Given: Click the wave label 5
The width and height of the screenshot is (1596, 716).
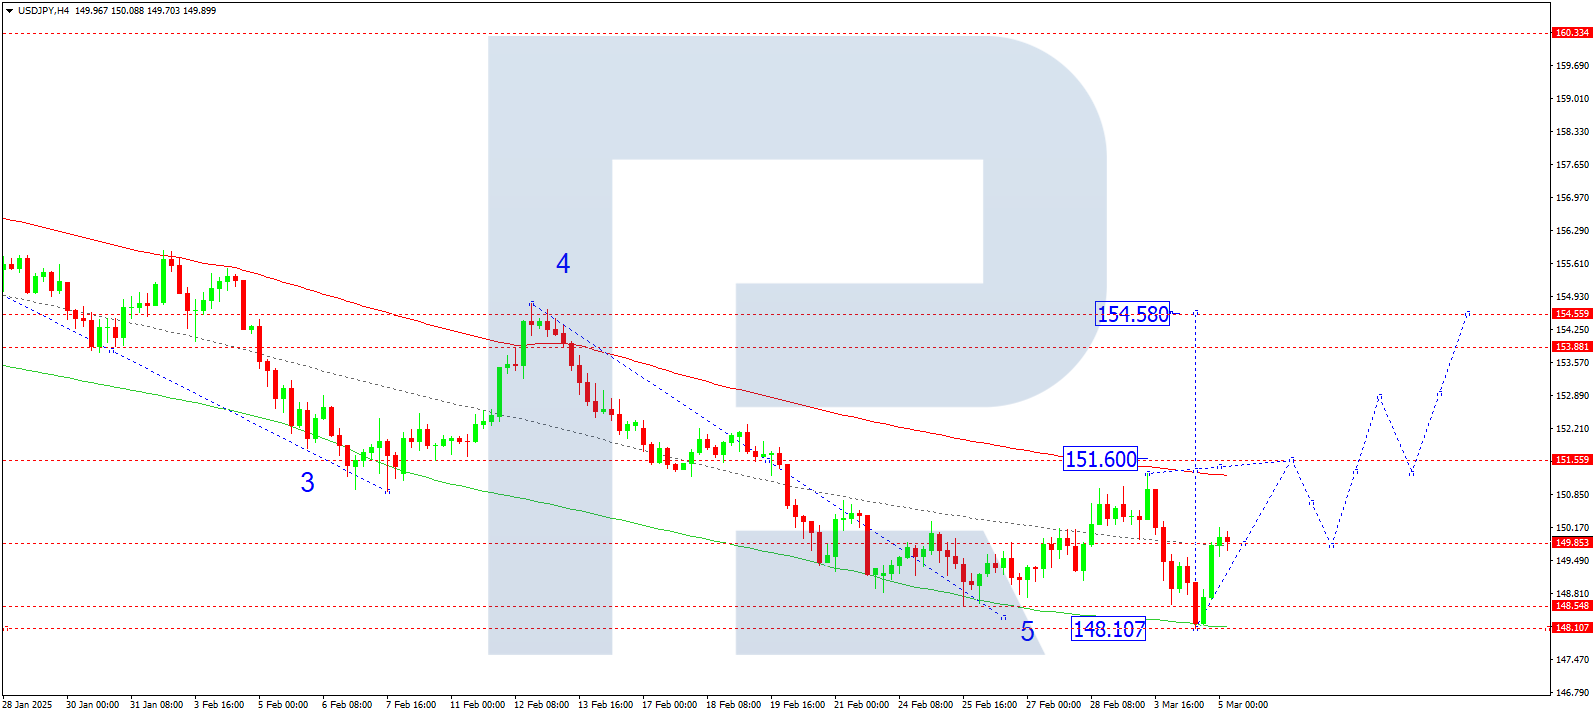Looking at the screenshot, I should tap(1027, 631).
